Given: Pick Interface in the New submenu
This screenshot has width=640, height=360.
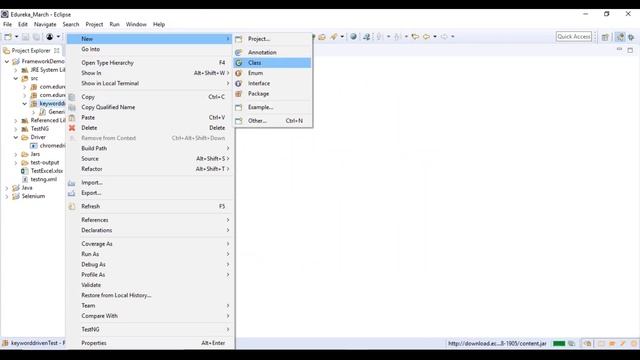Looking at the screenshot, I should click(272, 83).
